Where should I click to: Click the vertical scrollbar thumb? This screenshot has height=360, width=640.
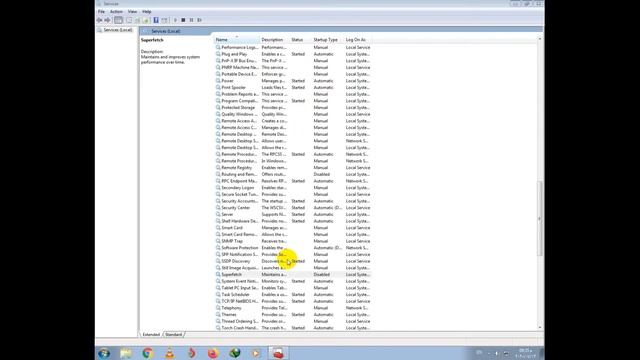(x=540, y=219)
